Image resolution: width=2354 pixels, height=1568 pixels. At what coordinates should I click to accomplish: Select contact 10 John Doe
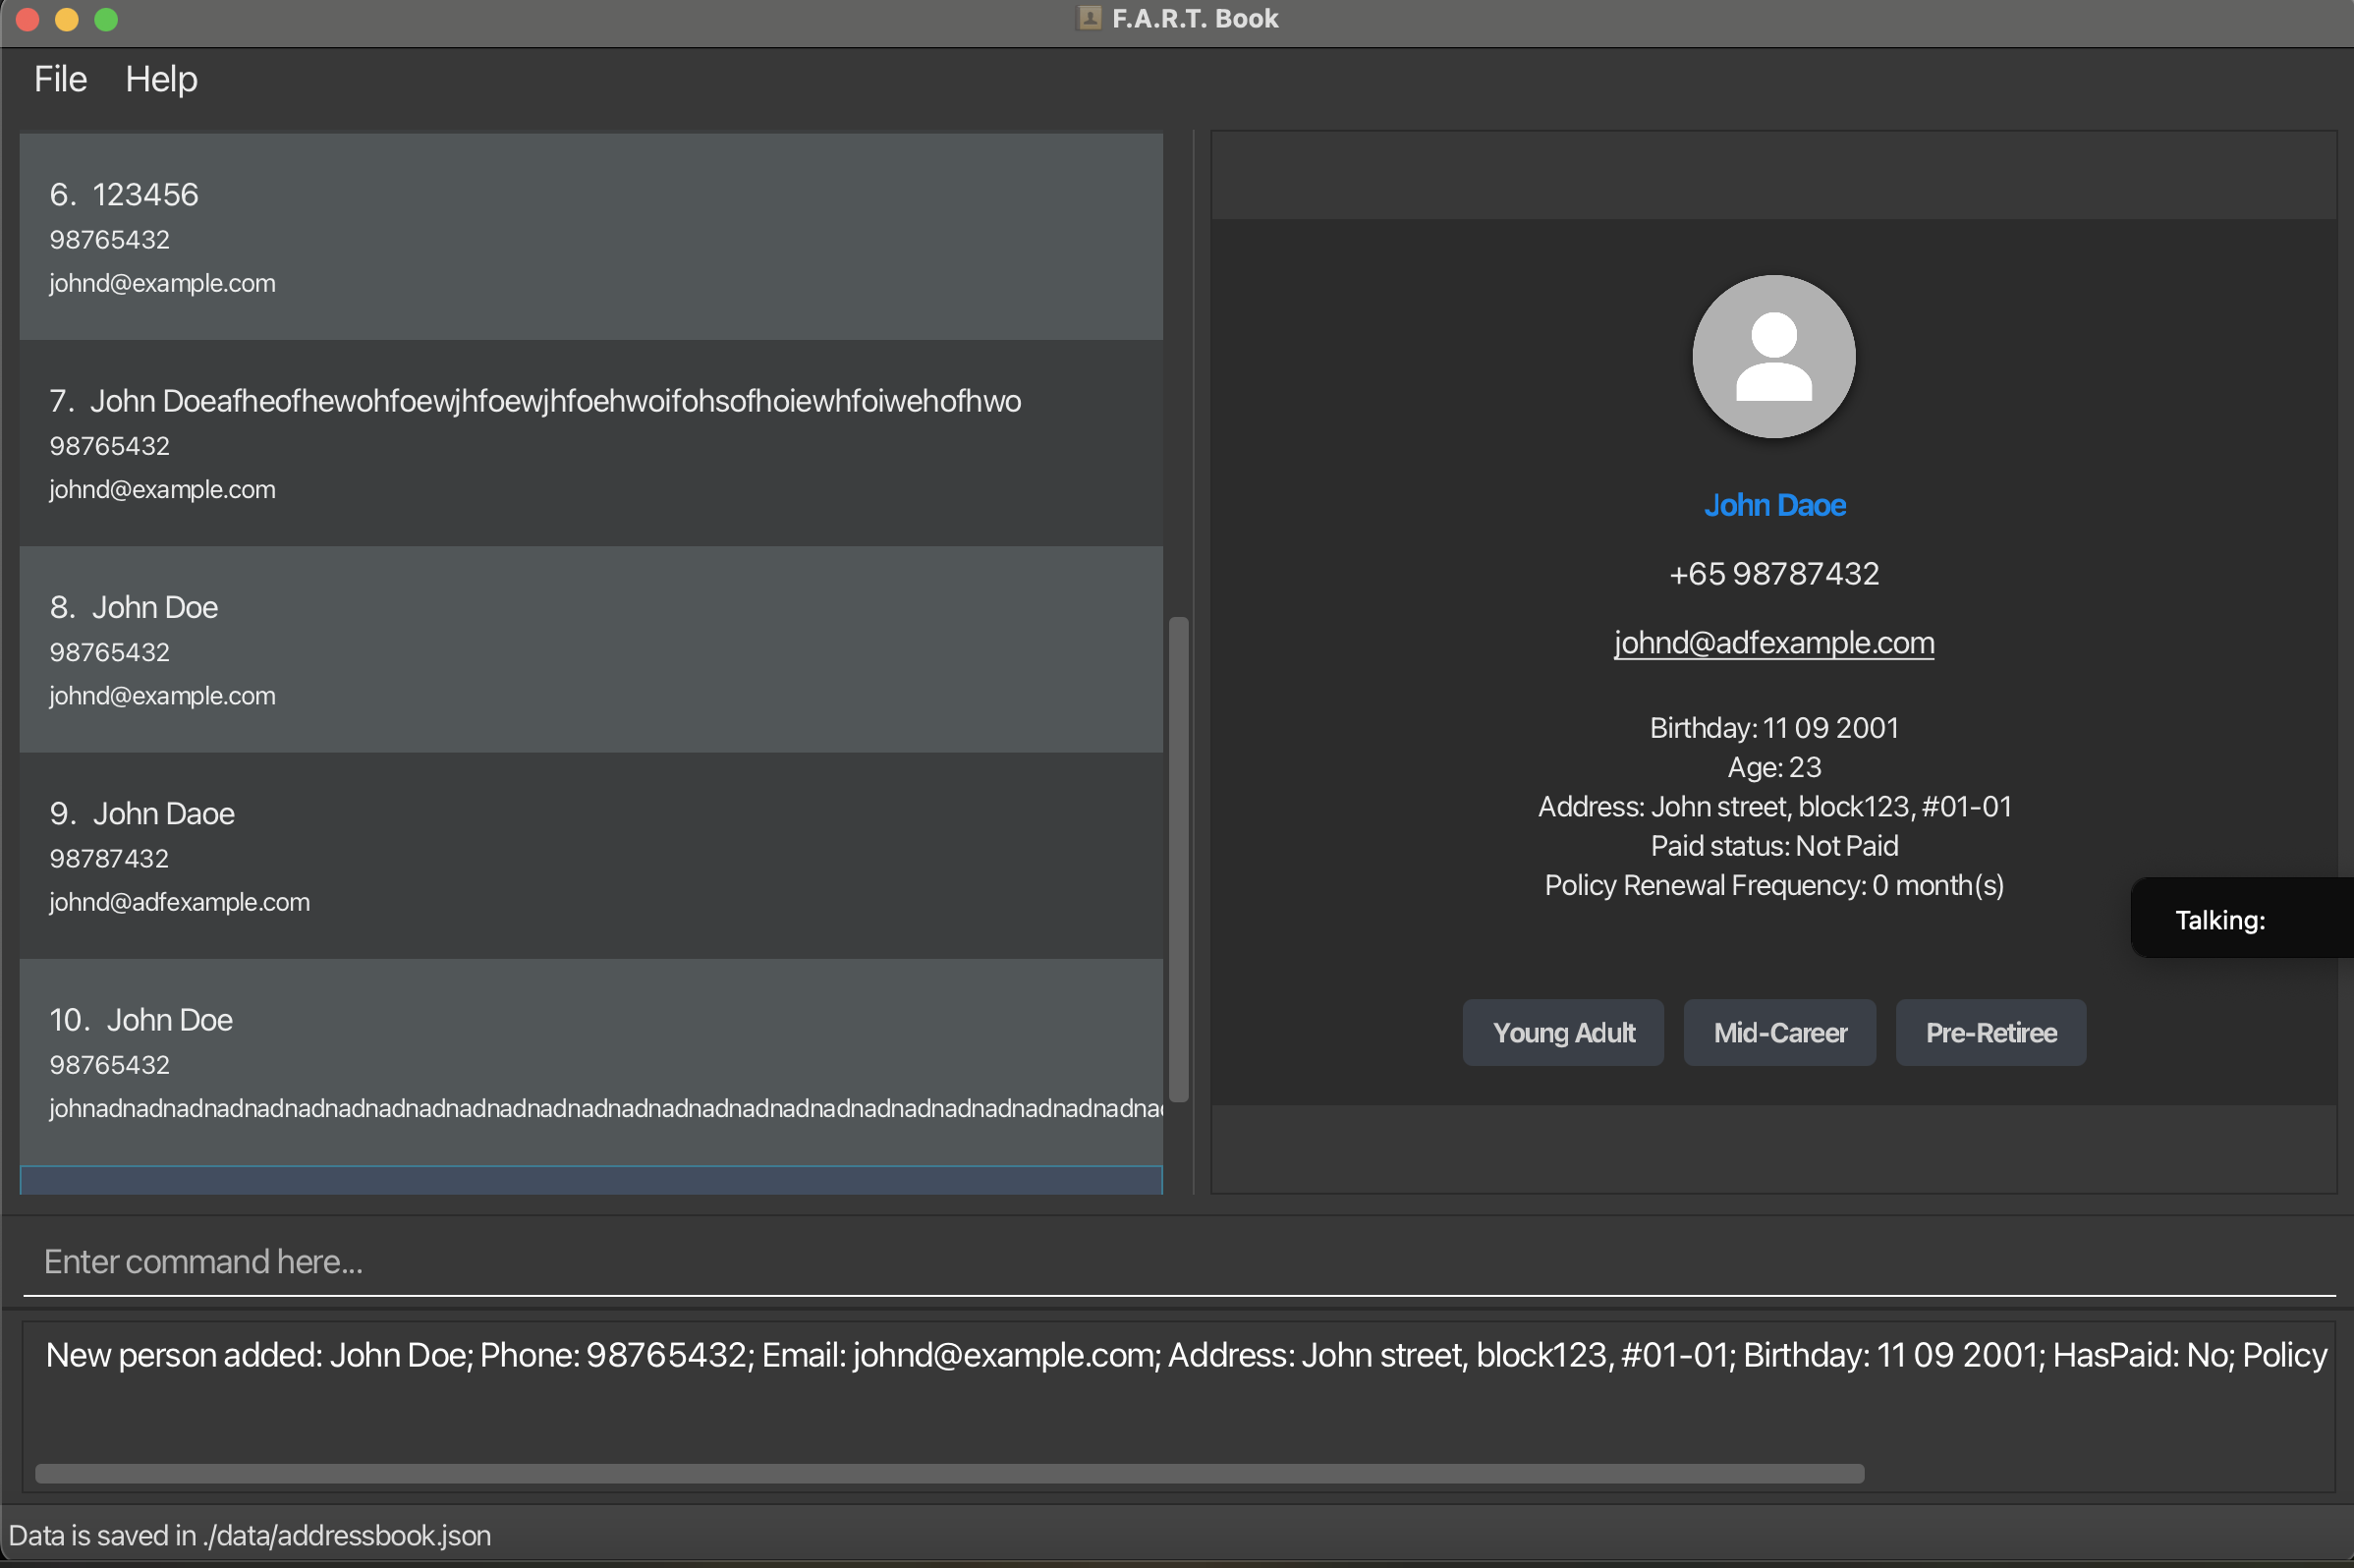(591, 1062)
